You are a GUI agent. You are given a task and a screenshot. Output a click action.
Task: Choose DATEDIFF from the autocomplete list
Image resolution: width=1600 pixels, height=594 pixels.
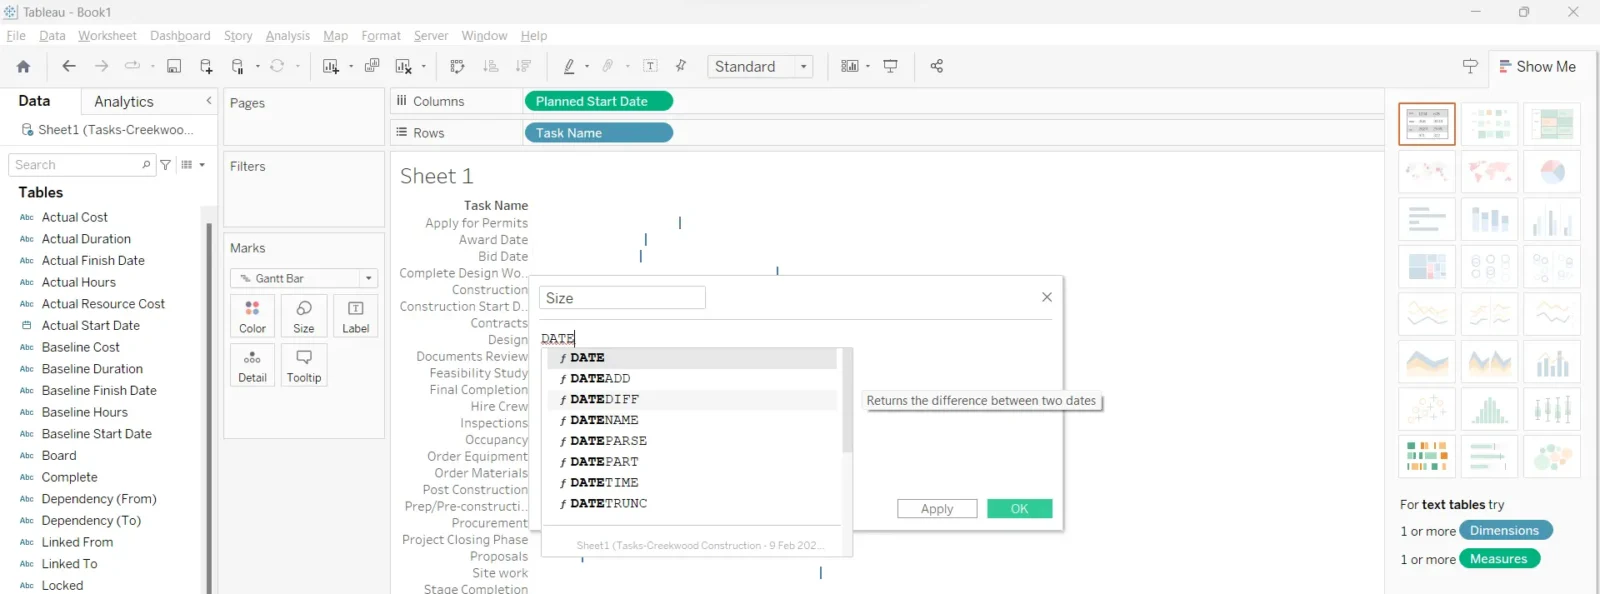(692, 399)
